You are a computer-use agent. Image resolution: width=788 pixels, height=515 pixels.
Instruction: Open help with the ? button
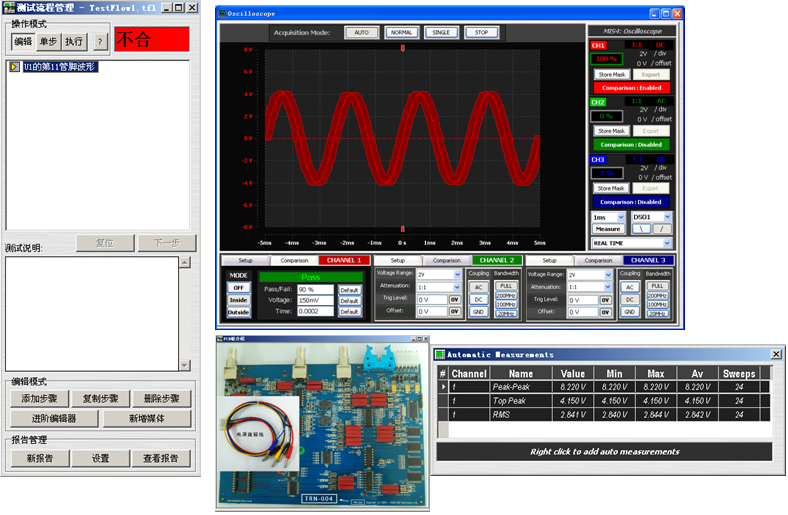pos(101,42)
